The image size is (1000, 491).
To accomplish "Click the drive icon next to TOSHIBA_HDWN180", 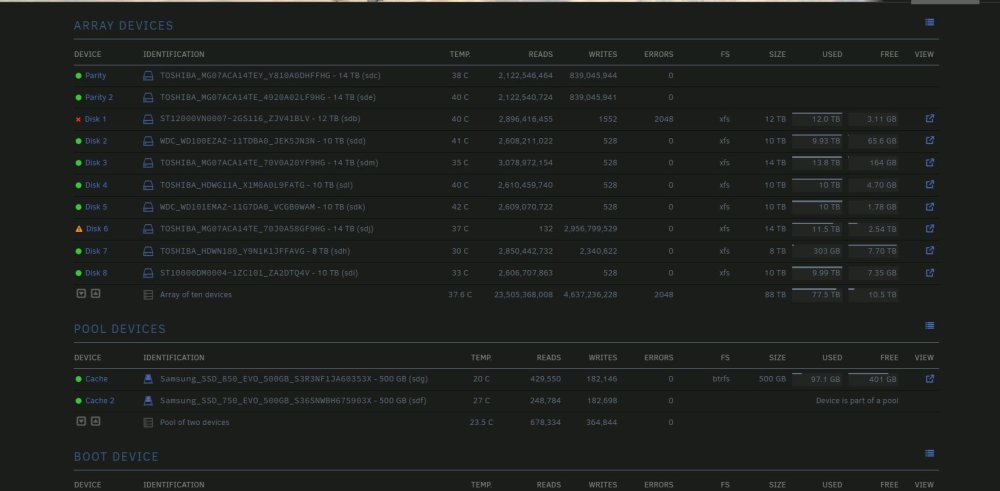I will pos(148,251).
